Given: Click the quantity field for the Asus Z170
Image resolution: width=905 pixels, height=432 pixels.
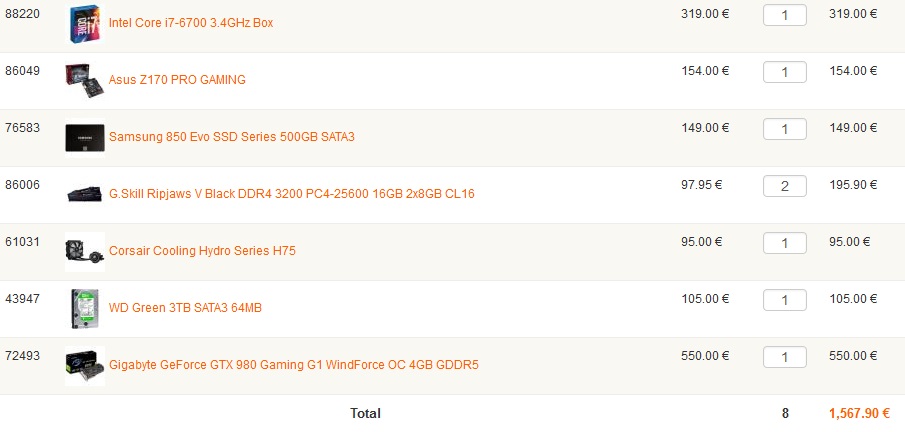Looking at the screenshot, I should [784, 72].
